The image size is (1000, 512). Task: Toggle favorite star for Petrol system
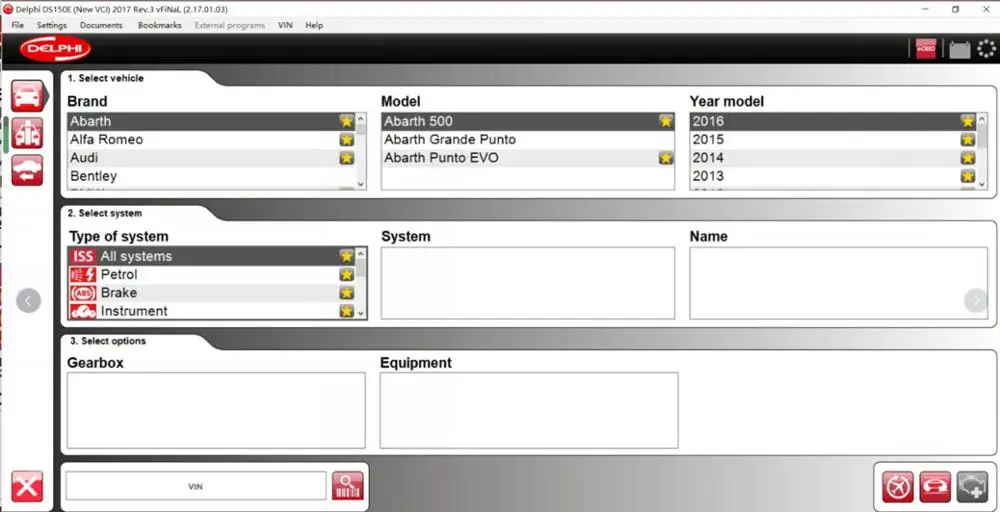tap(346, 275)
